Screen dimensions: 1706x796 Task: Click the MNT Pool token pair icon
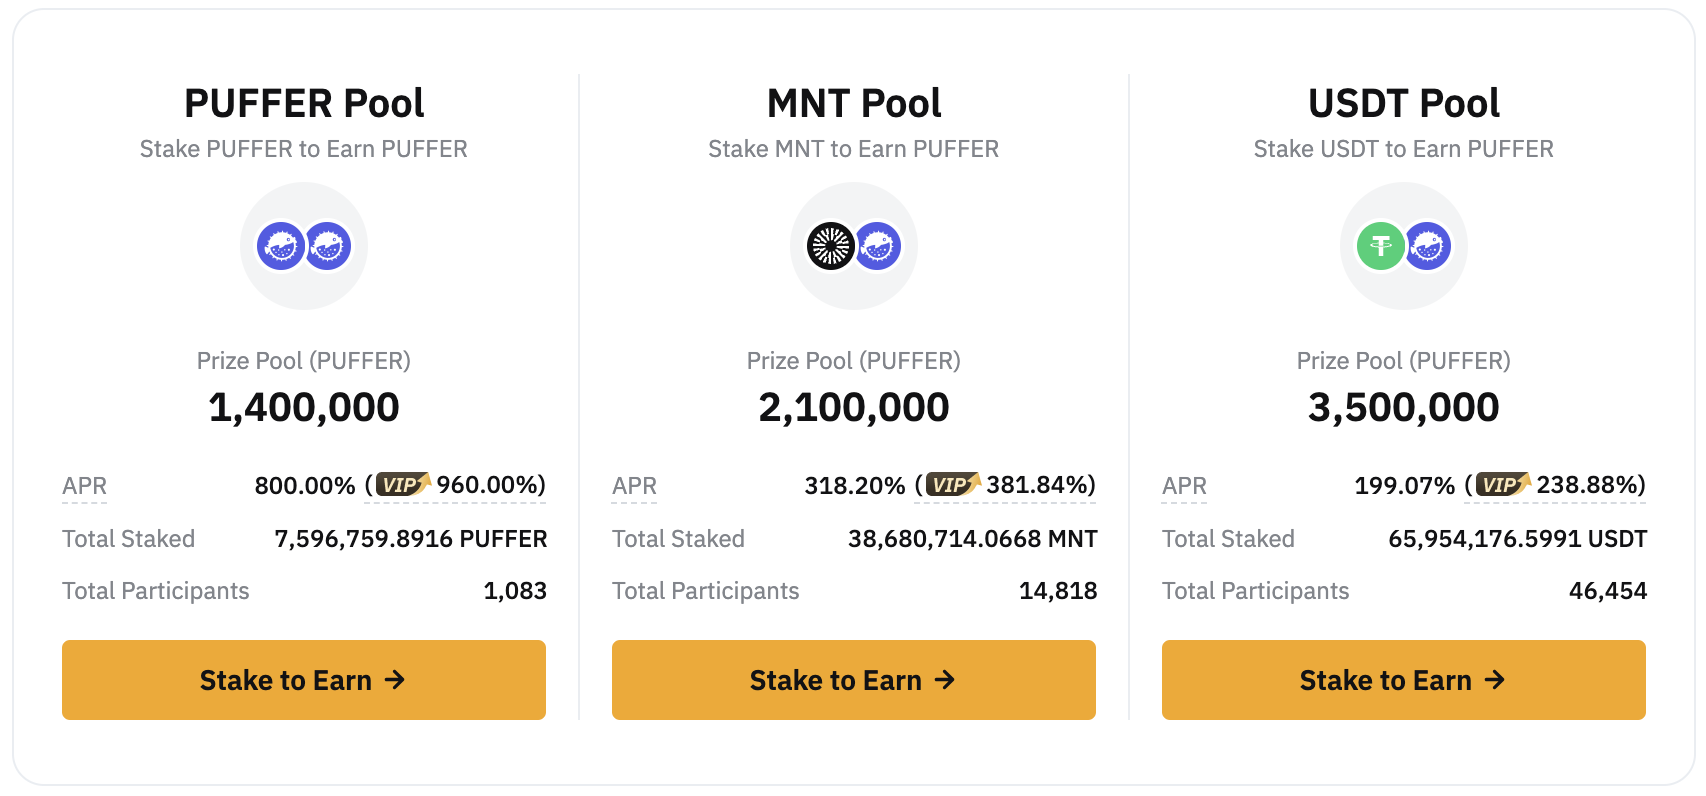point(854,246)
